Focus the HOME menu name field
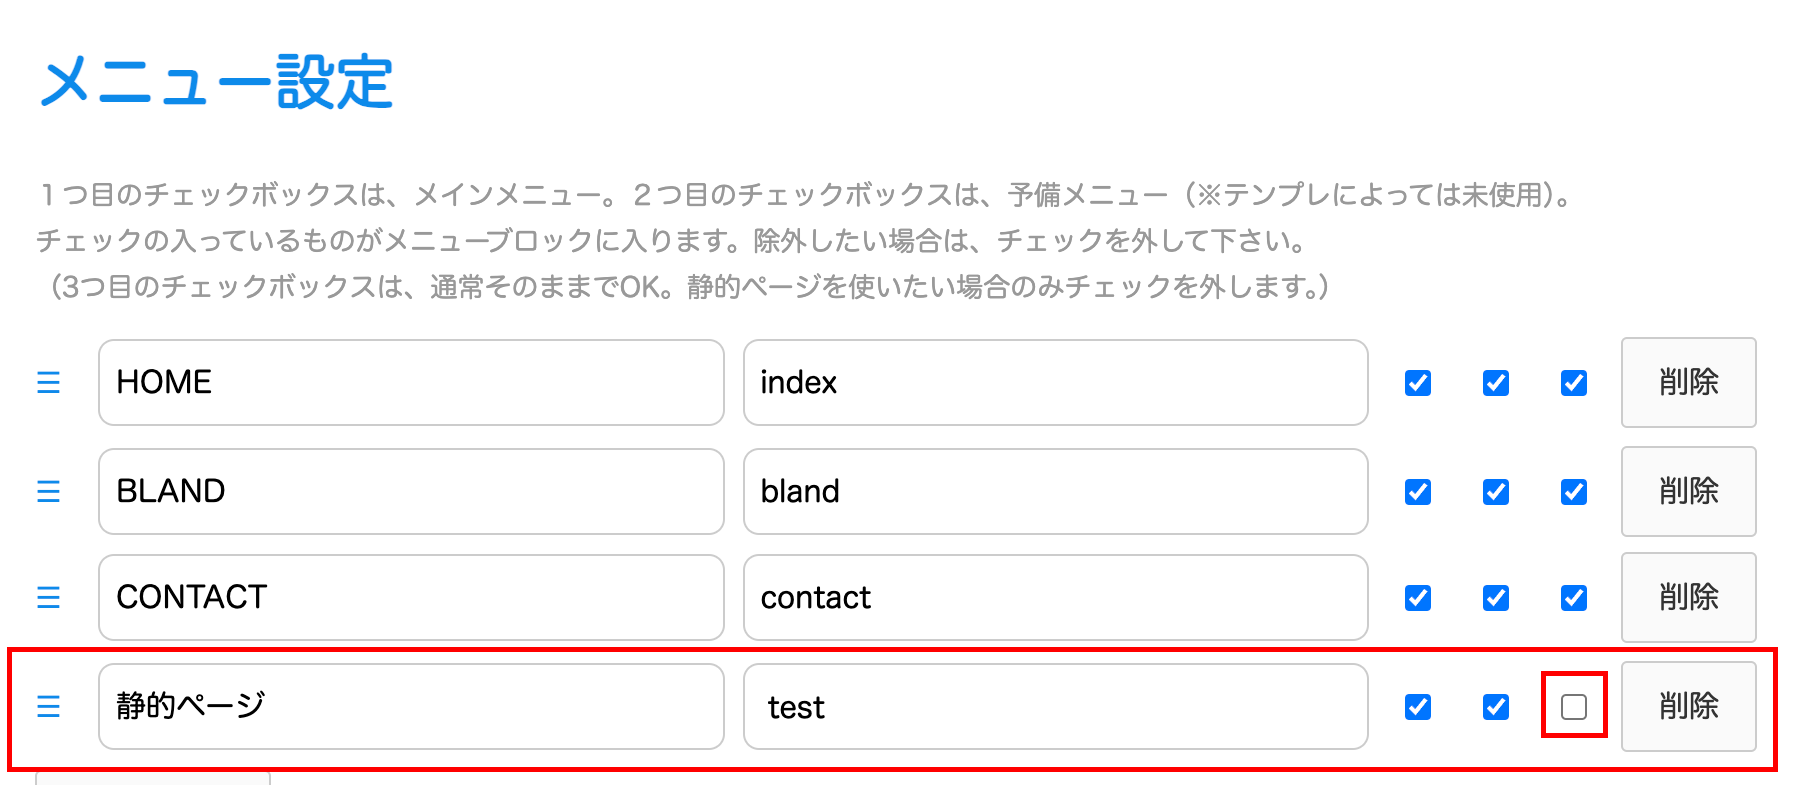This screenshot has width=1793, height=785. point(411,383)
